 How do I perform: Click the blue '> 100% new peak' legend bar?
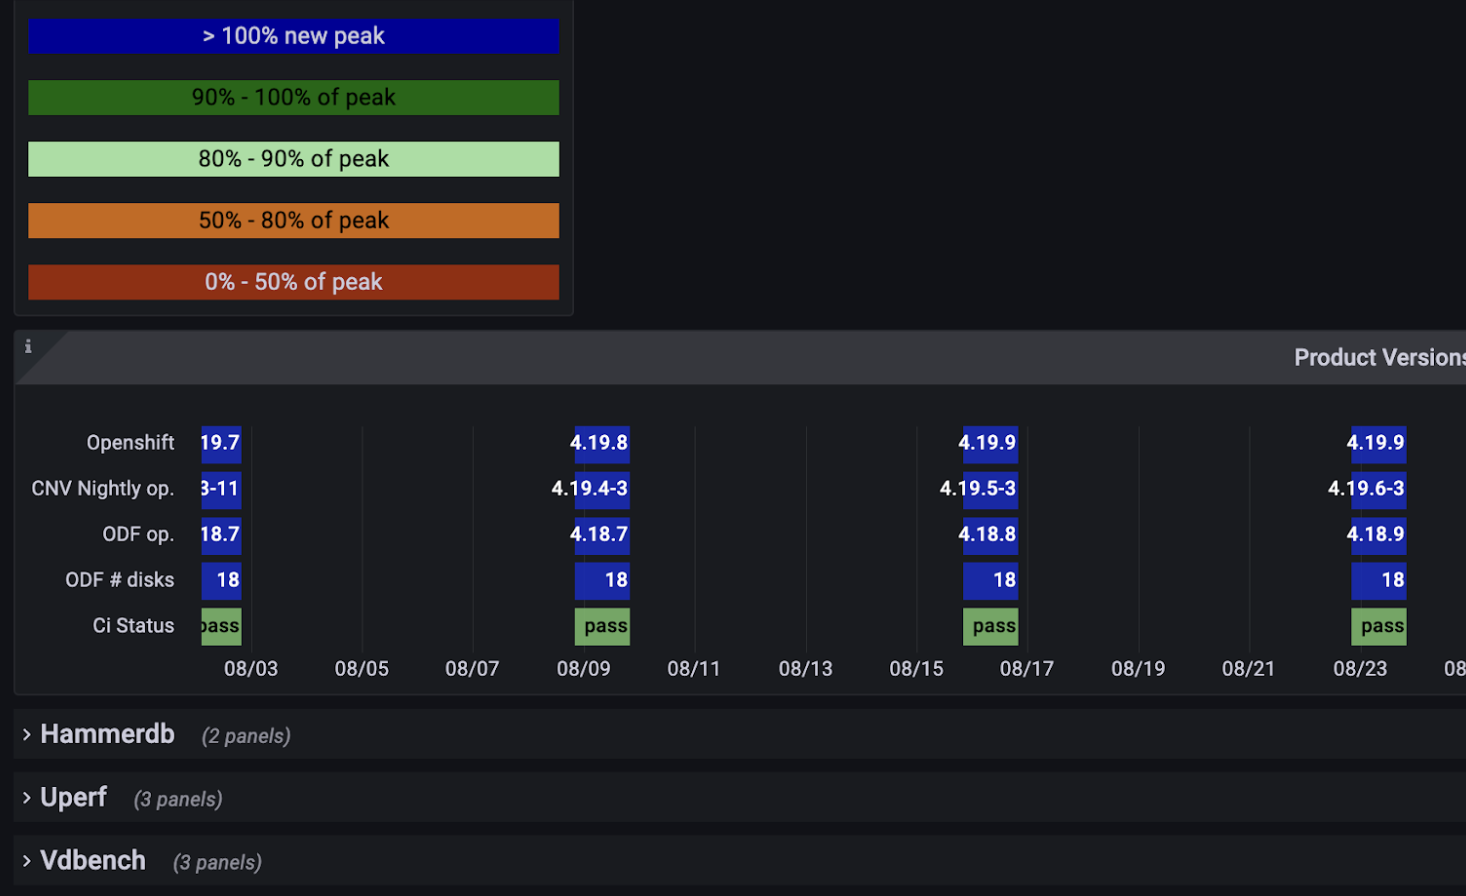pos(293,36)
